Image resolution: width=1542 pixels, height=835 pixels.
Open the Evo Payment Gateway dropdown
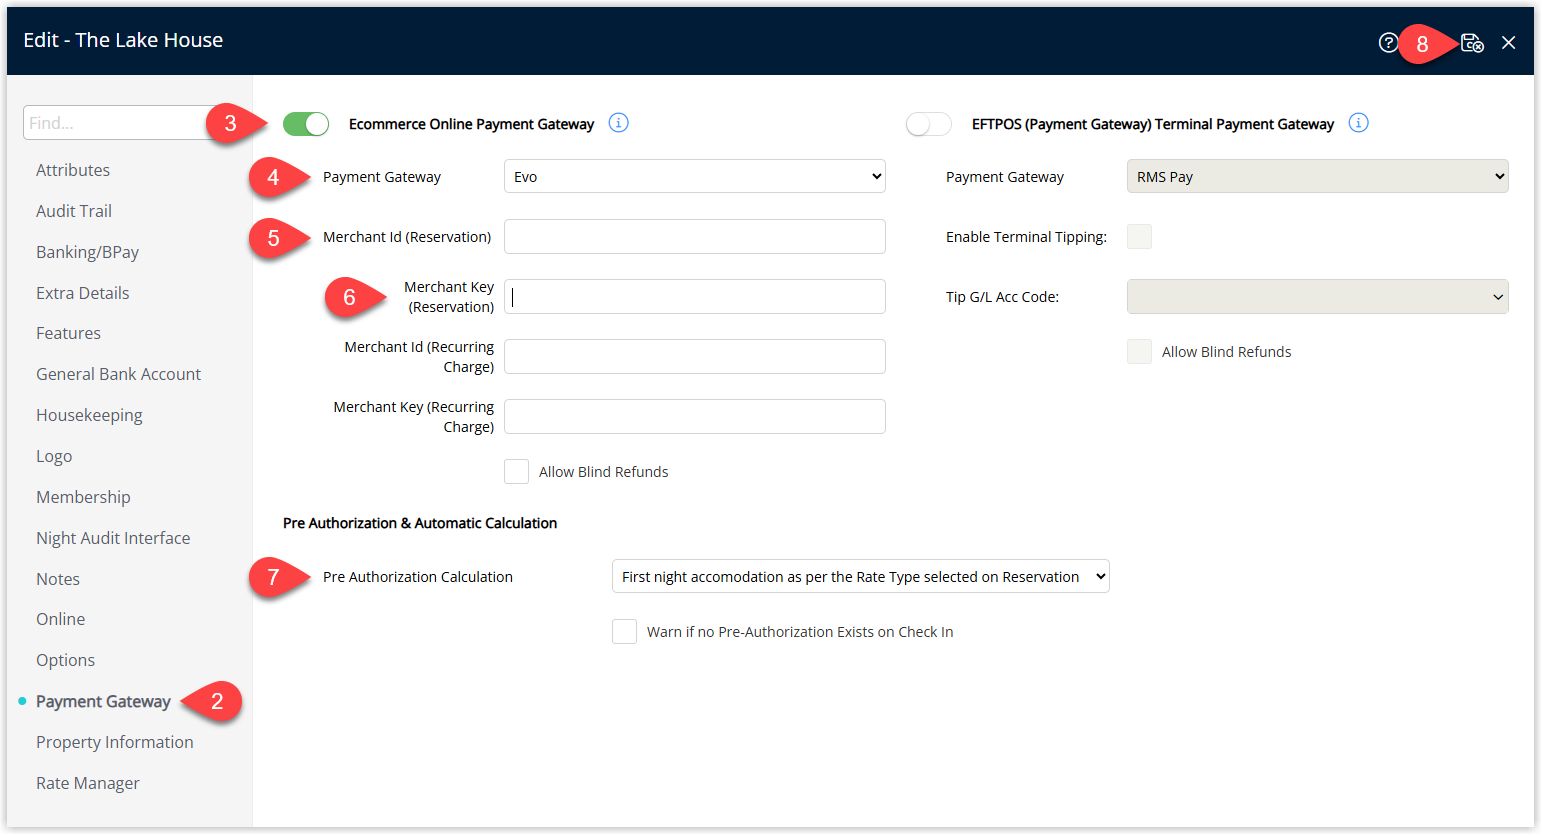(694, 177)
